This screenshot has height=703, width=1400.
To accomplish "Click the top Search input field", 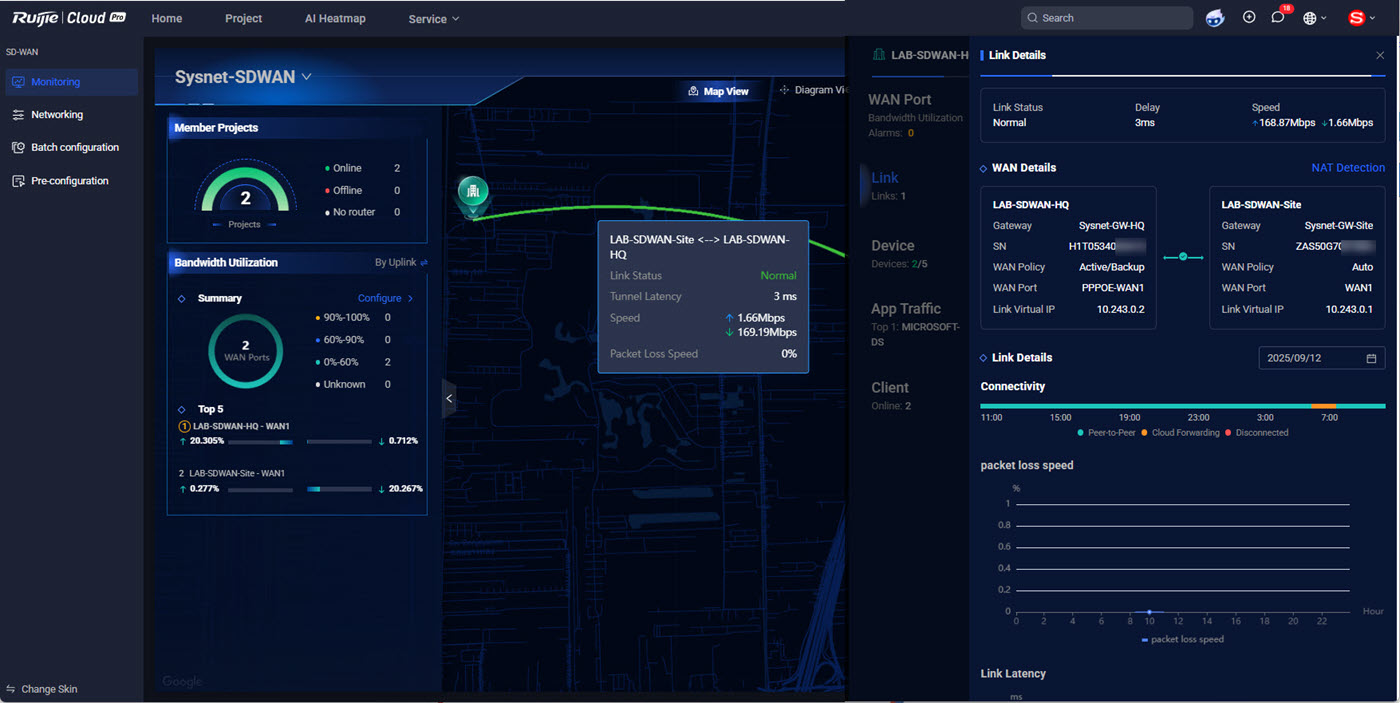I will (1106, 18).
